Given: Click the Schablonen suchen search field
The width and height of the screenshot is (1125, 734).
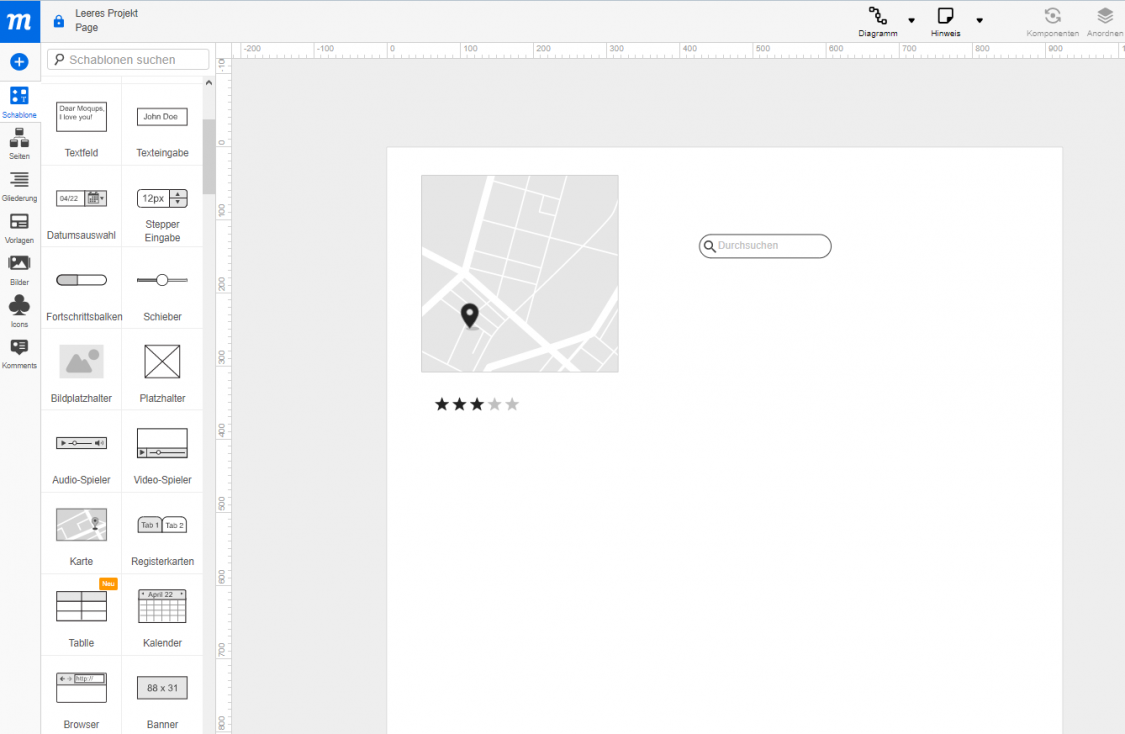Looking at the screenshot, I should (128, 60).
